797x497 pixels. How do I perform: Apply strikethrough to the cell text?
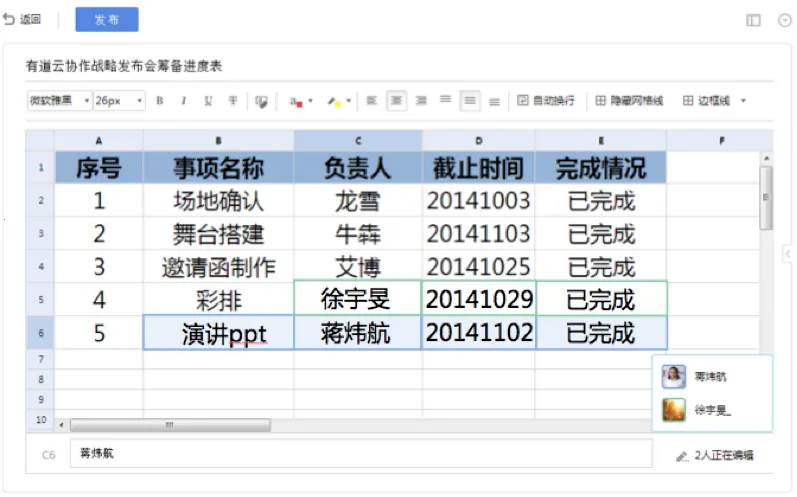(233, 101)
